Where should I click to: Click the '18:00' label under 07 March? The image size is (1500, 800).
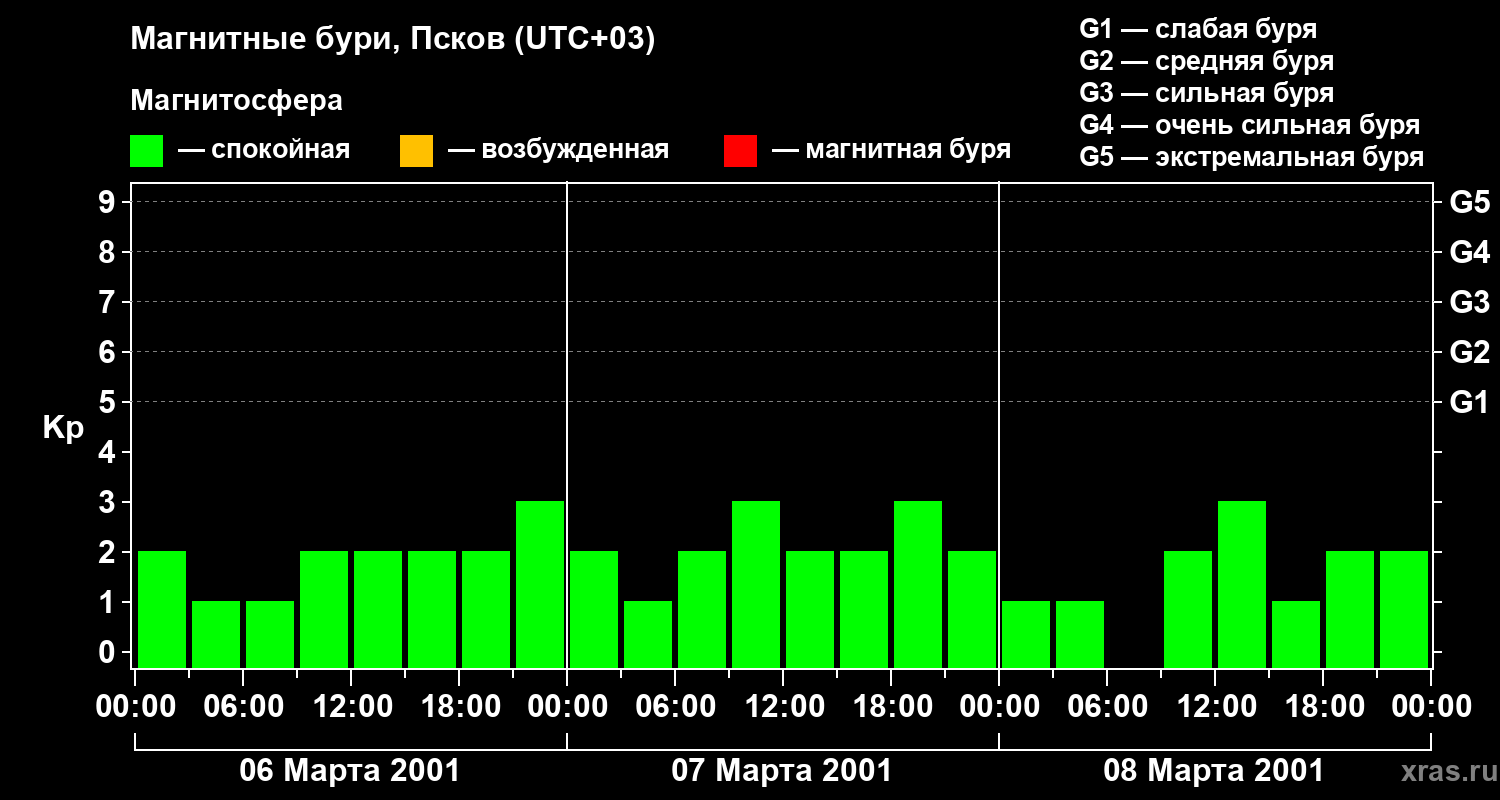click(x=891, y=707)
